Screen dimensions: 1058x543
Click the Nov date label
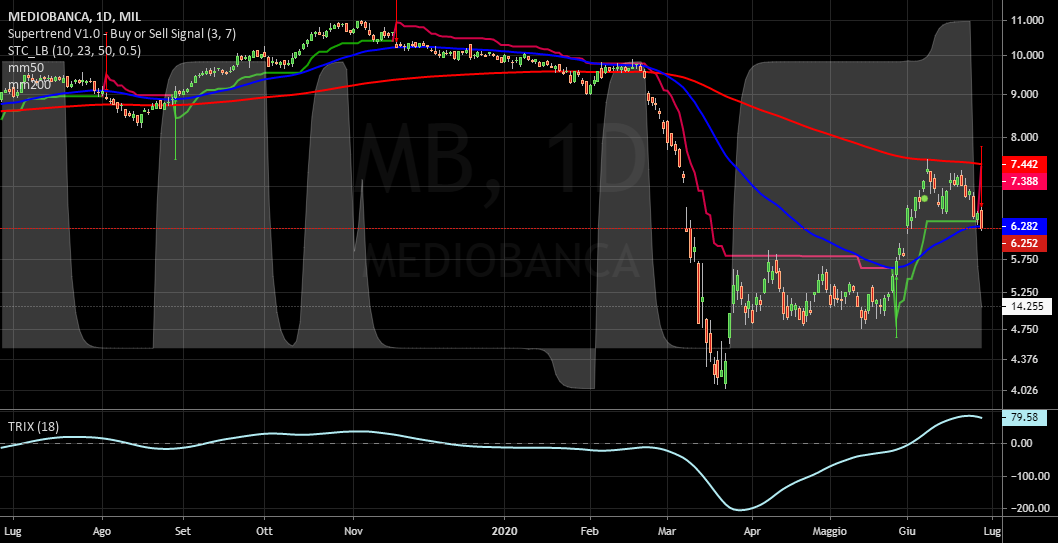353,532
